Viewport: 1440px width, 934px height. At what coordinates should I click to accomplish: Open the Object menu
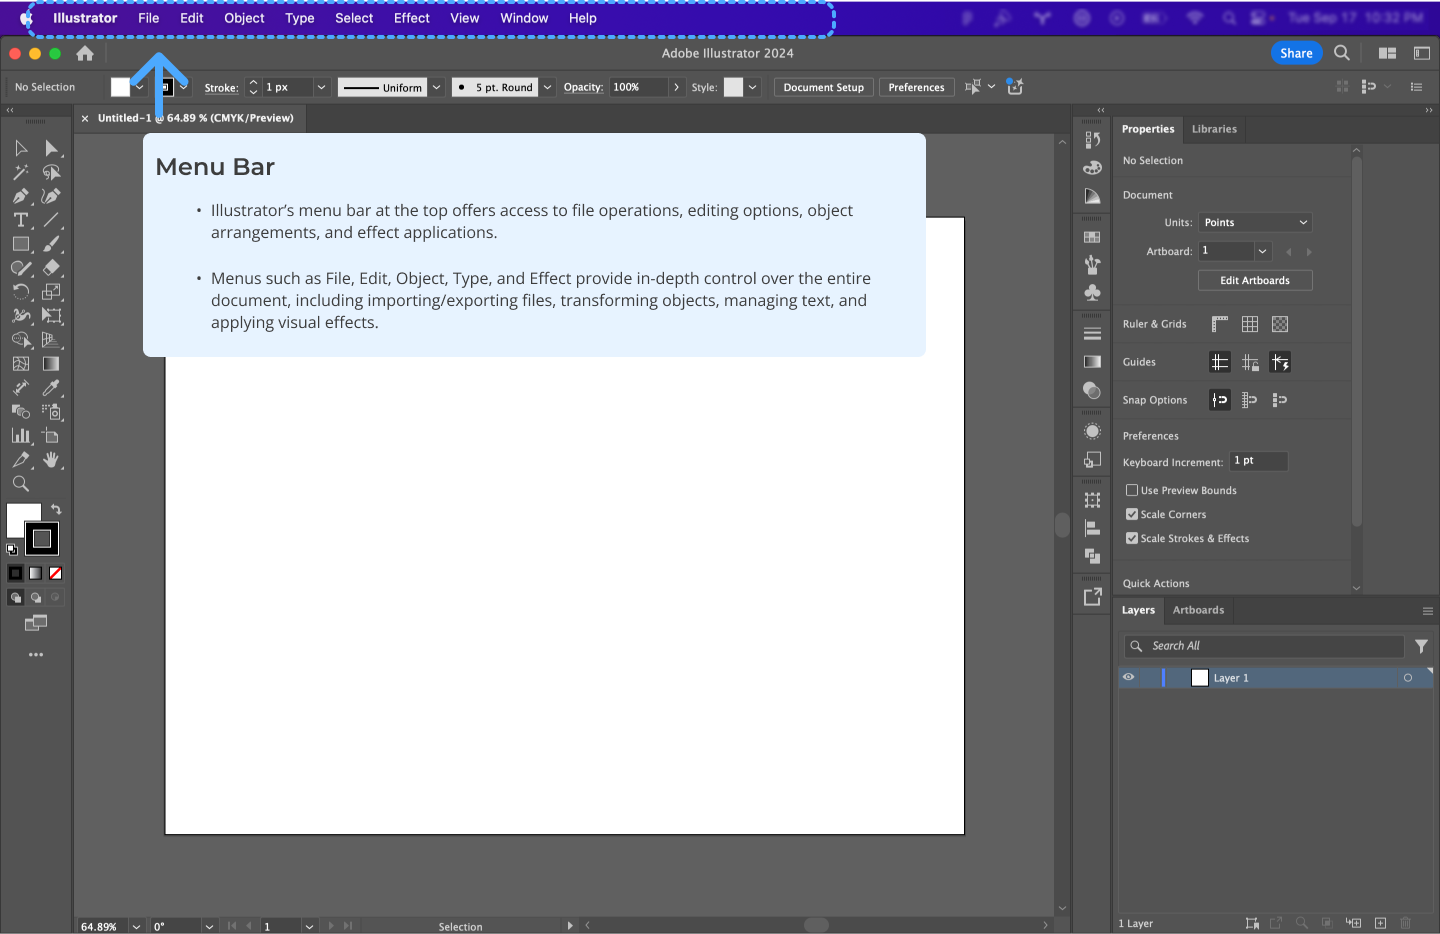[x=243, y=18]
